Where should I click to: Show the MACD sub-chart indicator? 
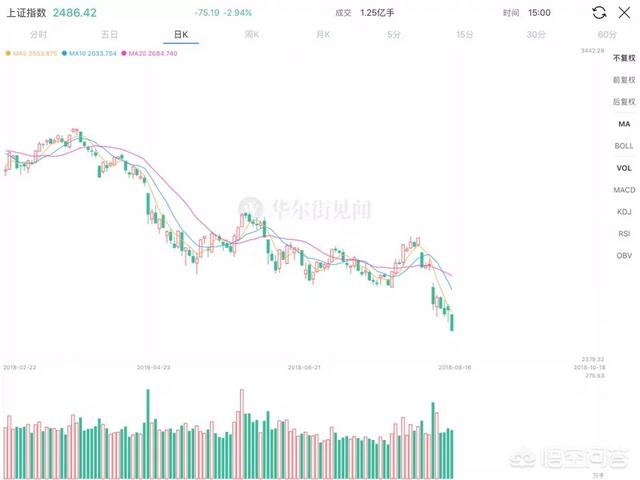[624, 190]
